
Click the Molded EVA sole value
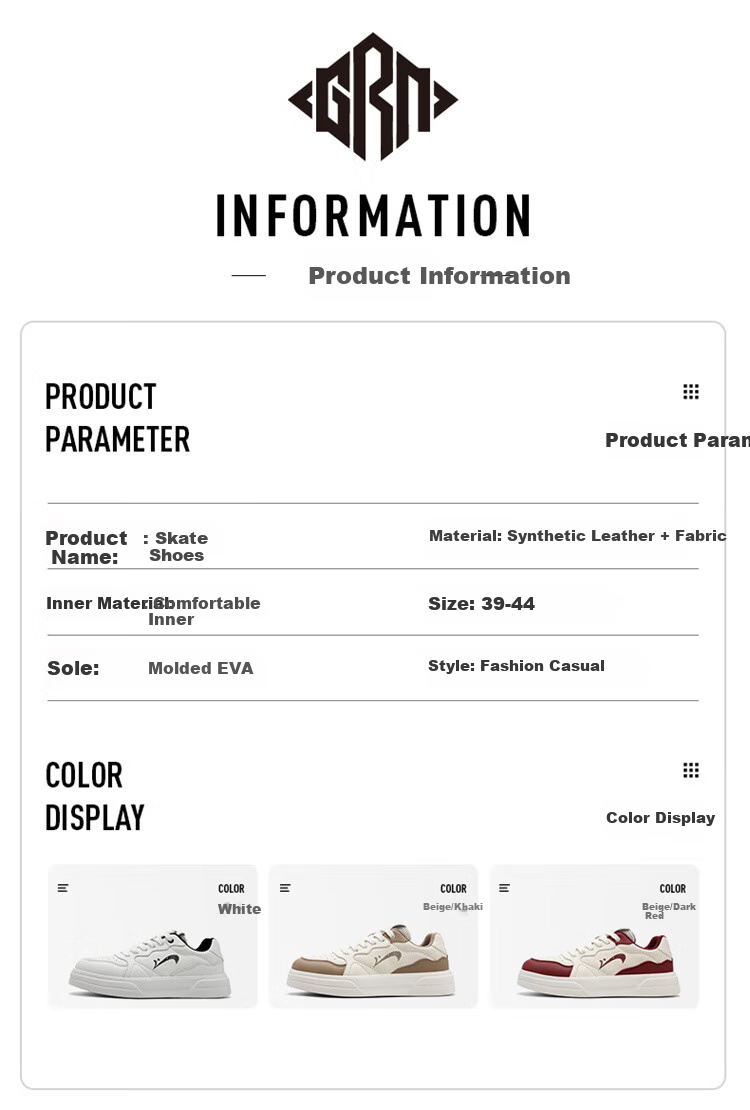pyautogui.click(x=200, y=668)
